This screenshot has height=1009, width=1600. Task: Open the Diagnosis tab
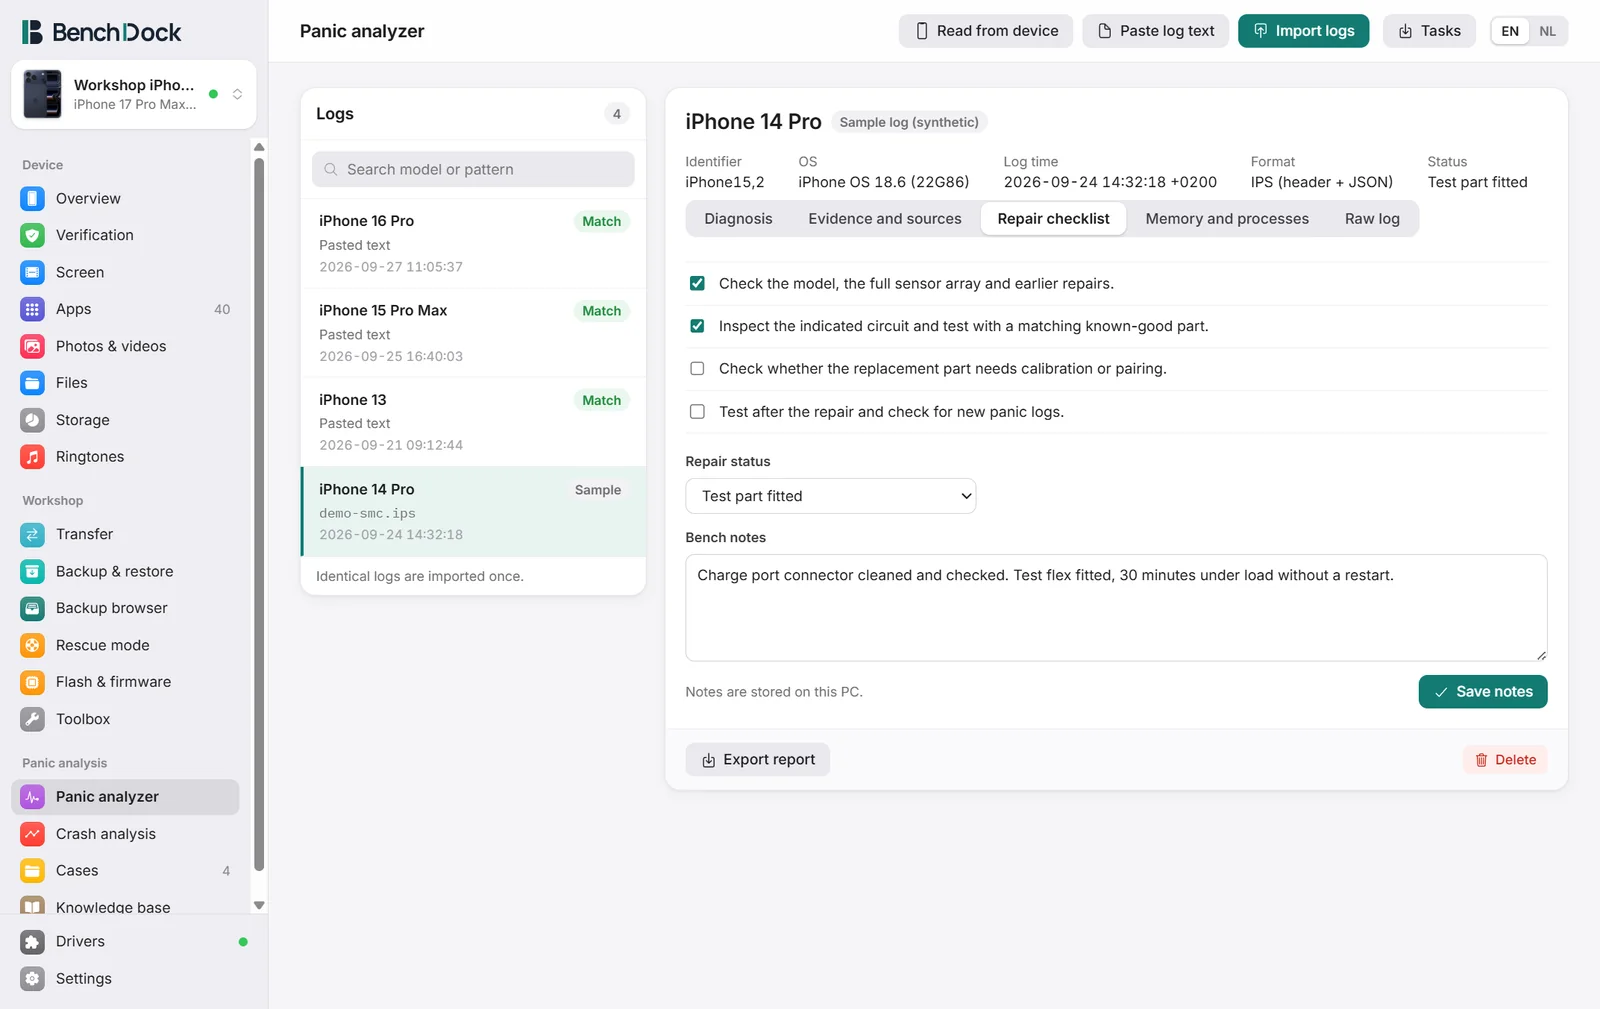[x=738, y=219]
